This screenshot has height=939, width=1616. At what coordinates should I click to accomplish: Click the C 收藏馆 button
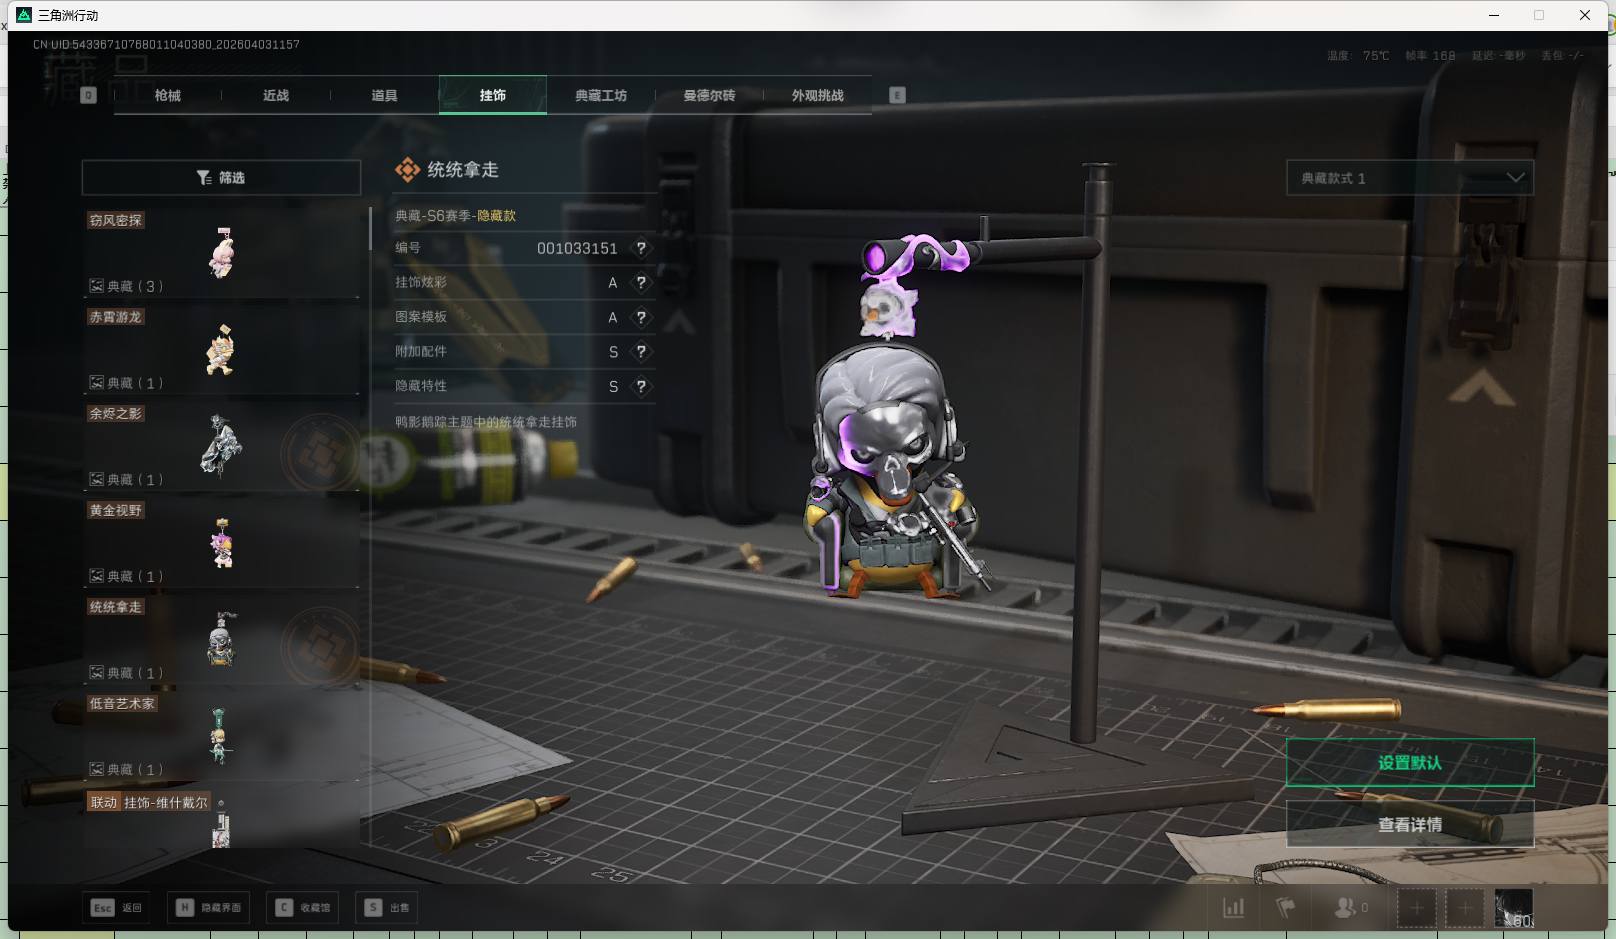coord(303,907)
